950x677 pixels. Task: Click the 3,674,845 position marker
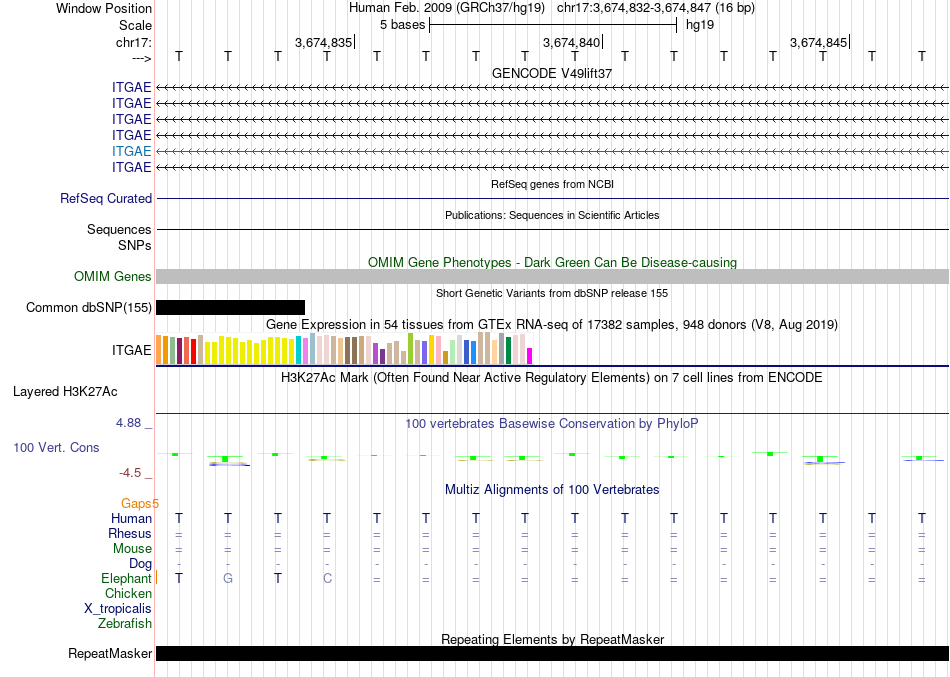coord(819,42)
